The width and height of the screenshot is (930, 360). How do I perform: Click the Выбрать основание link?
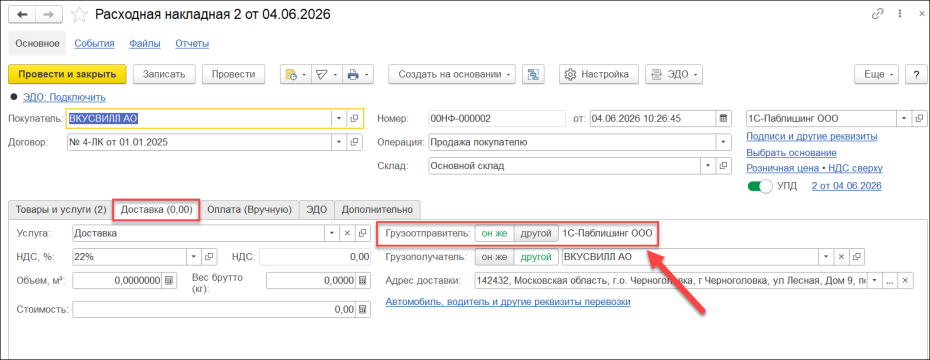tap(791, 152)
